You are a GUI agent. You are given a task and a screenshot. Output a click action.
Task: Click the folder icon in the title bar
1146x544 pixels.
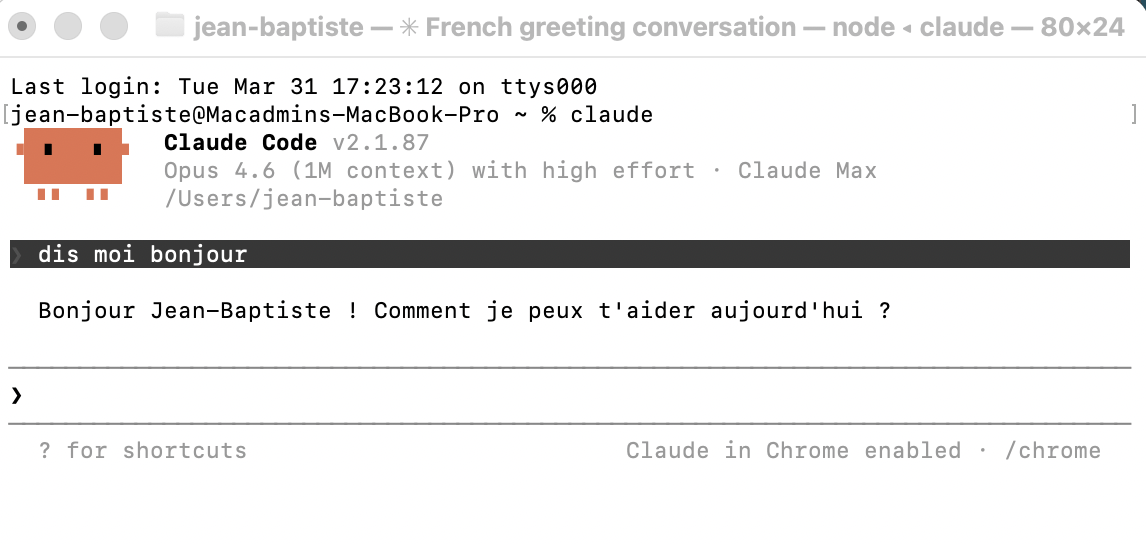[x=170, y=26]
